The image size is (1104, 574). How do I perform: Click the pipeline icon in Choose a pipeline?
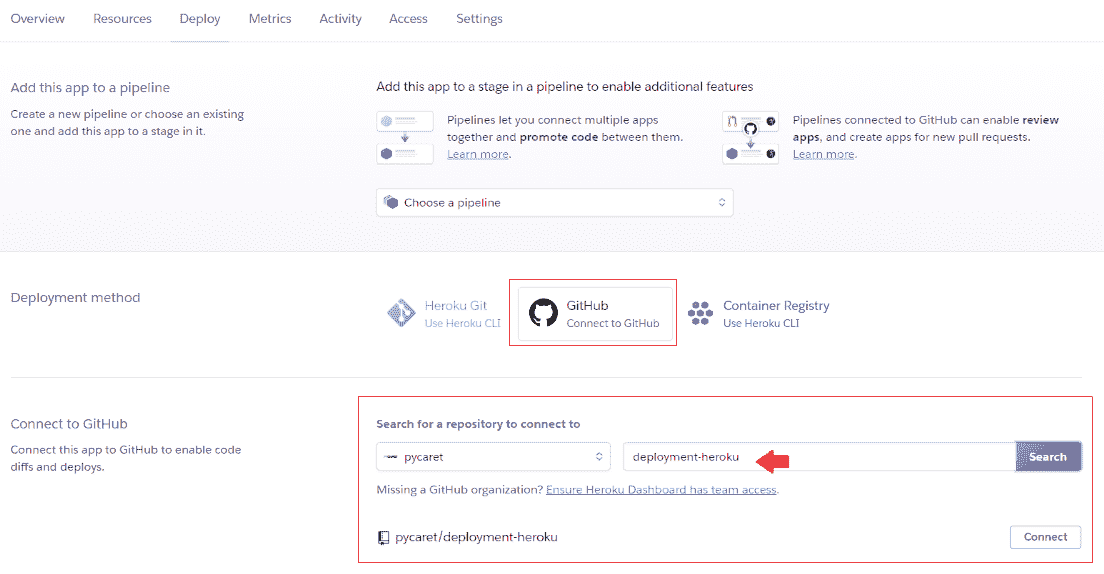(391, 203)
